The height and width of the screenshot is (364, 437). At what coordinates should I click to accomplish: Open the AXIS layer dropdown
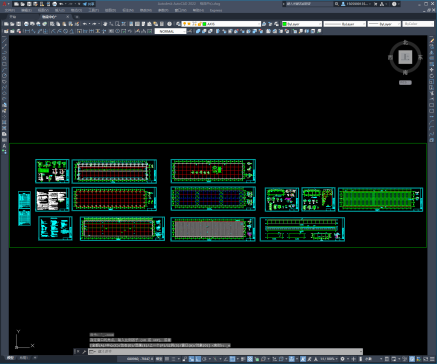tap(221, 24)
